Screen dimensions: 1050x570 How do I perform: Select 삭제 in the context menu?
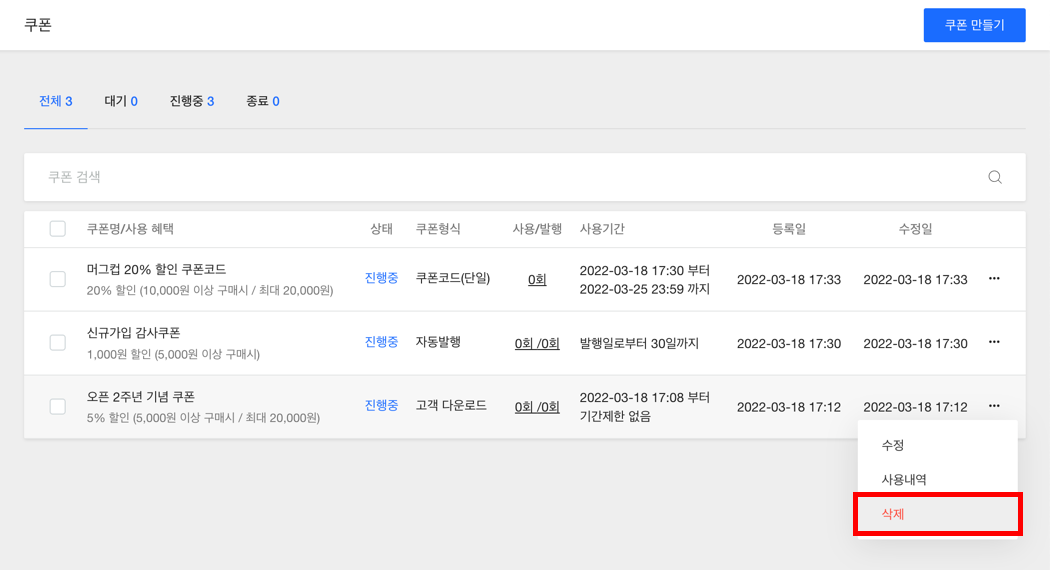893,514
